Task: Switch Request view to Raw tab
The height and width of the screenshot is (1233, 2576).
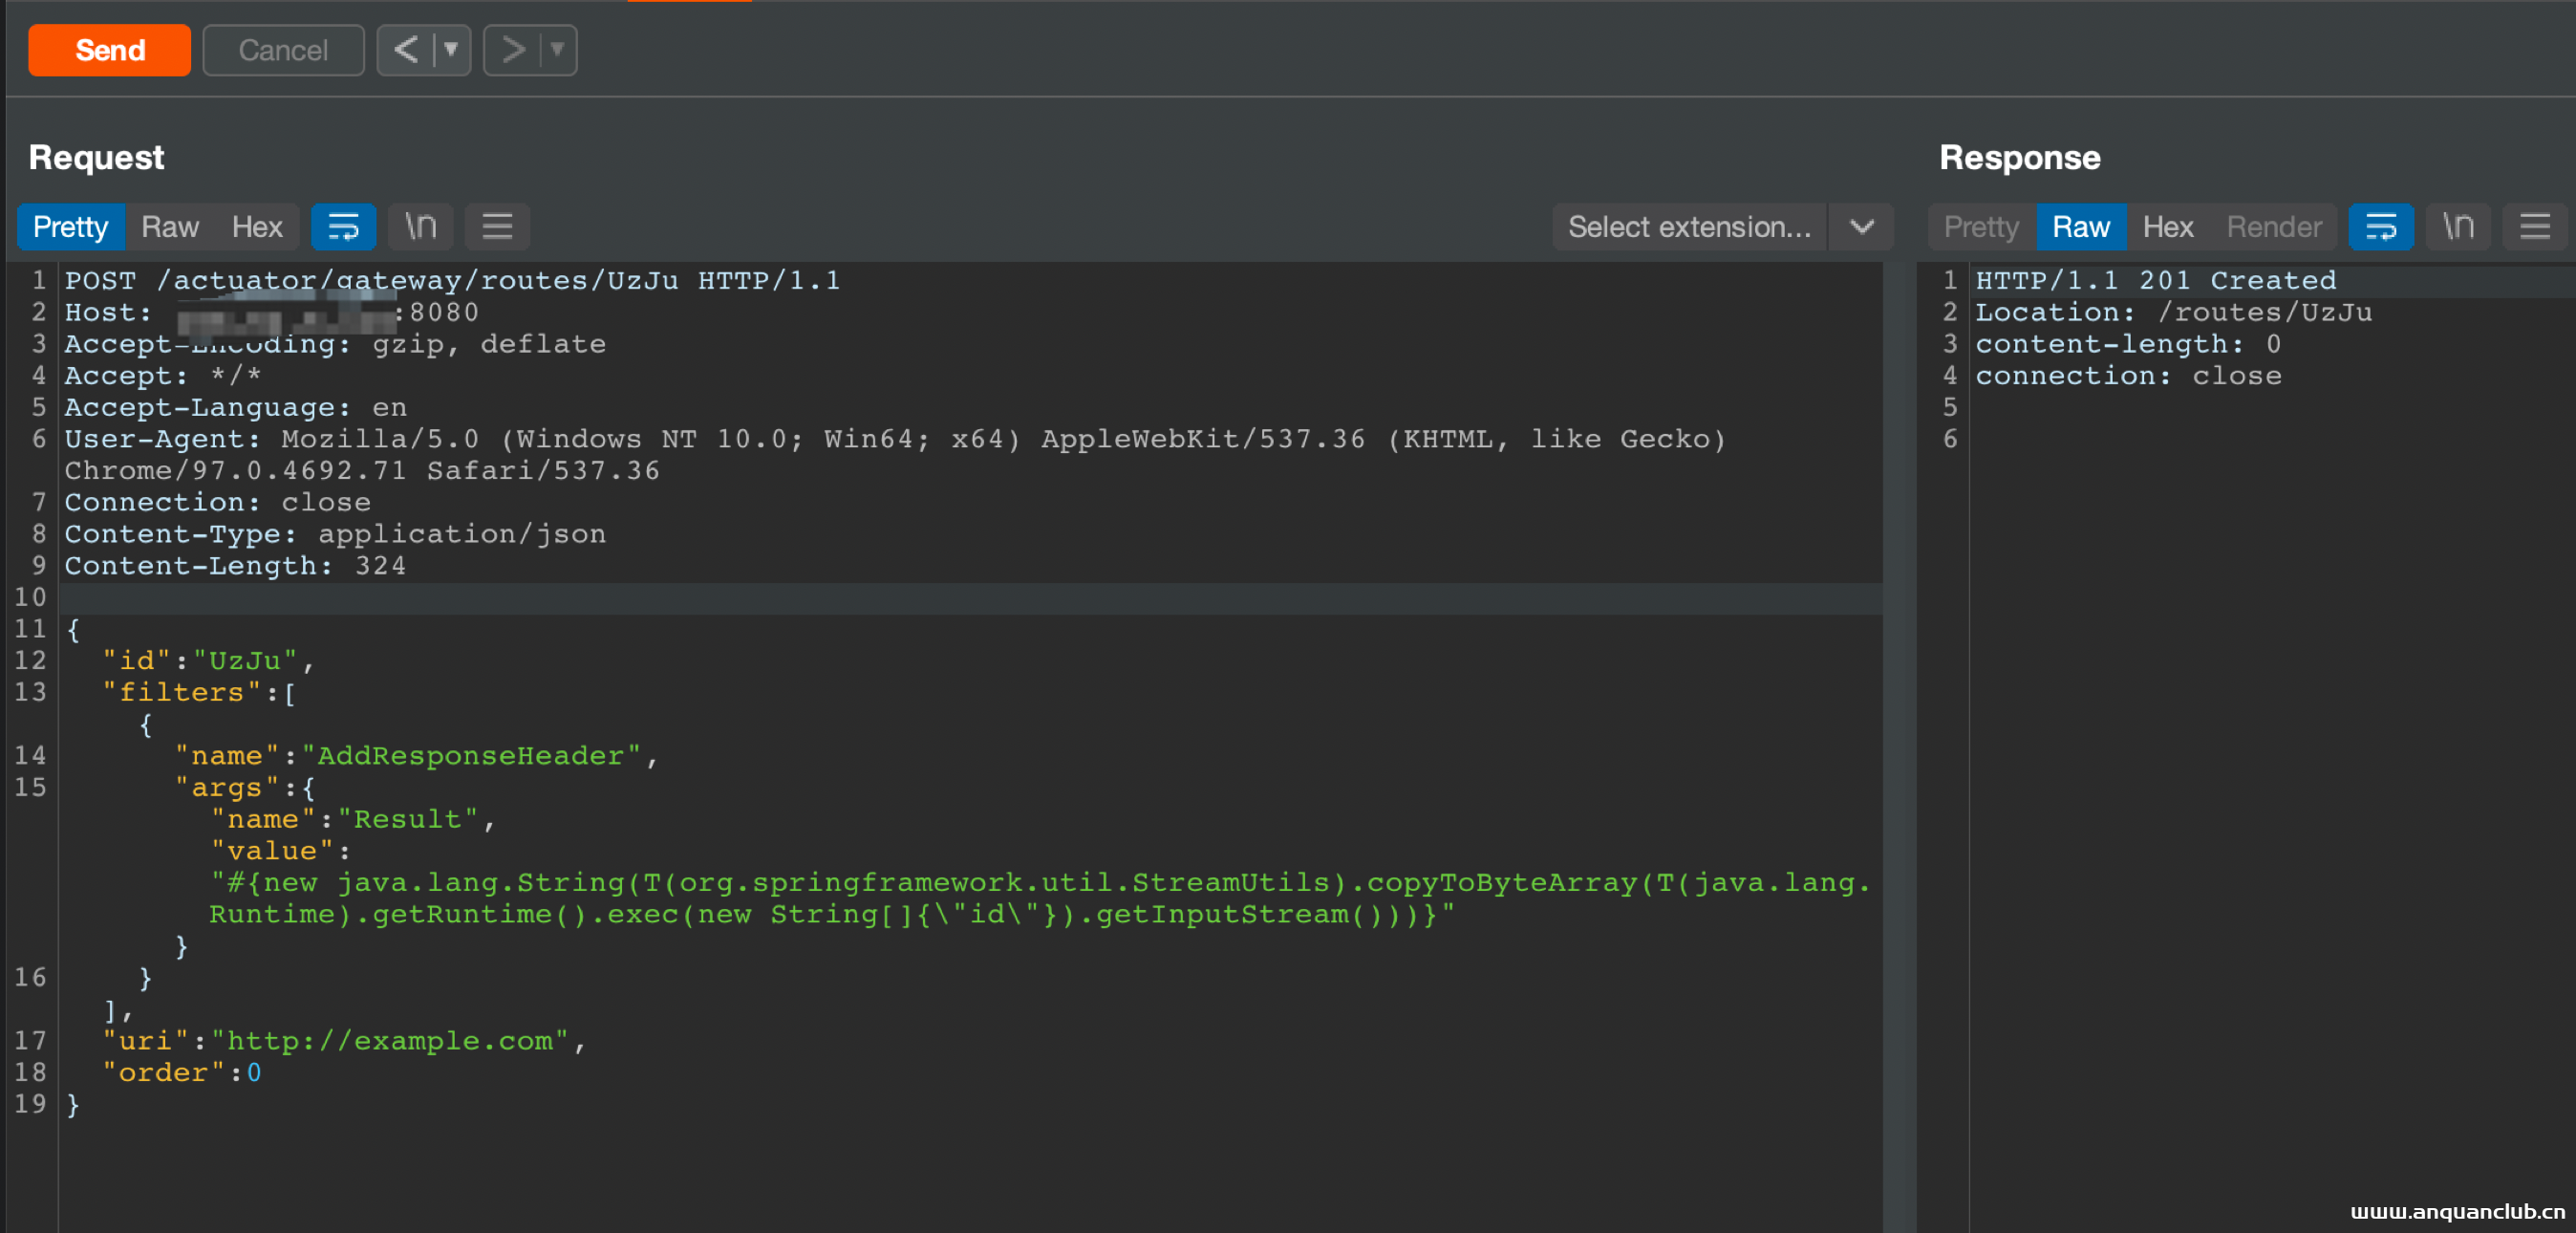Action: pyautogui.click(x=169, y=227)
